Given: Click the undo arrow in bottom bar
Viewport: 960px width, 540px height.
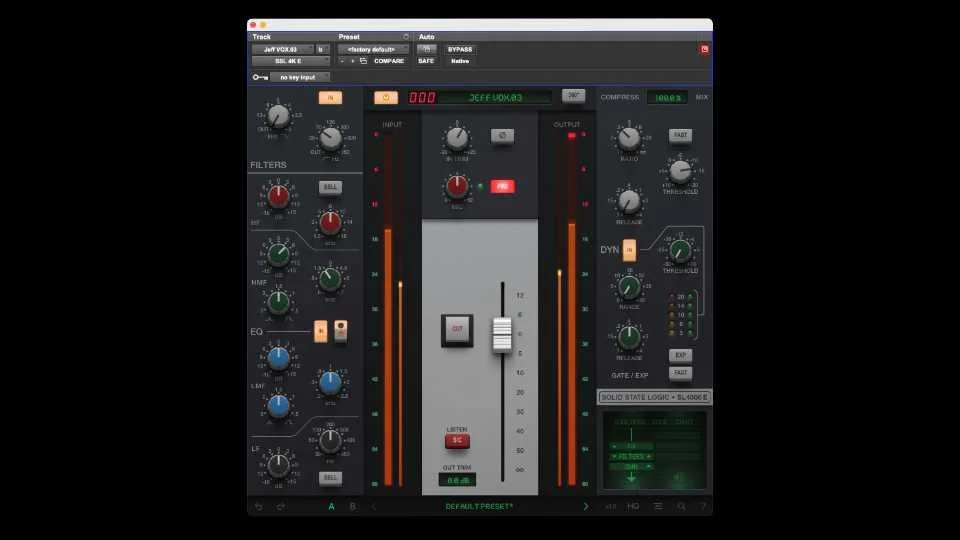Looking at the screenshot, I should [x=259, y=506].
